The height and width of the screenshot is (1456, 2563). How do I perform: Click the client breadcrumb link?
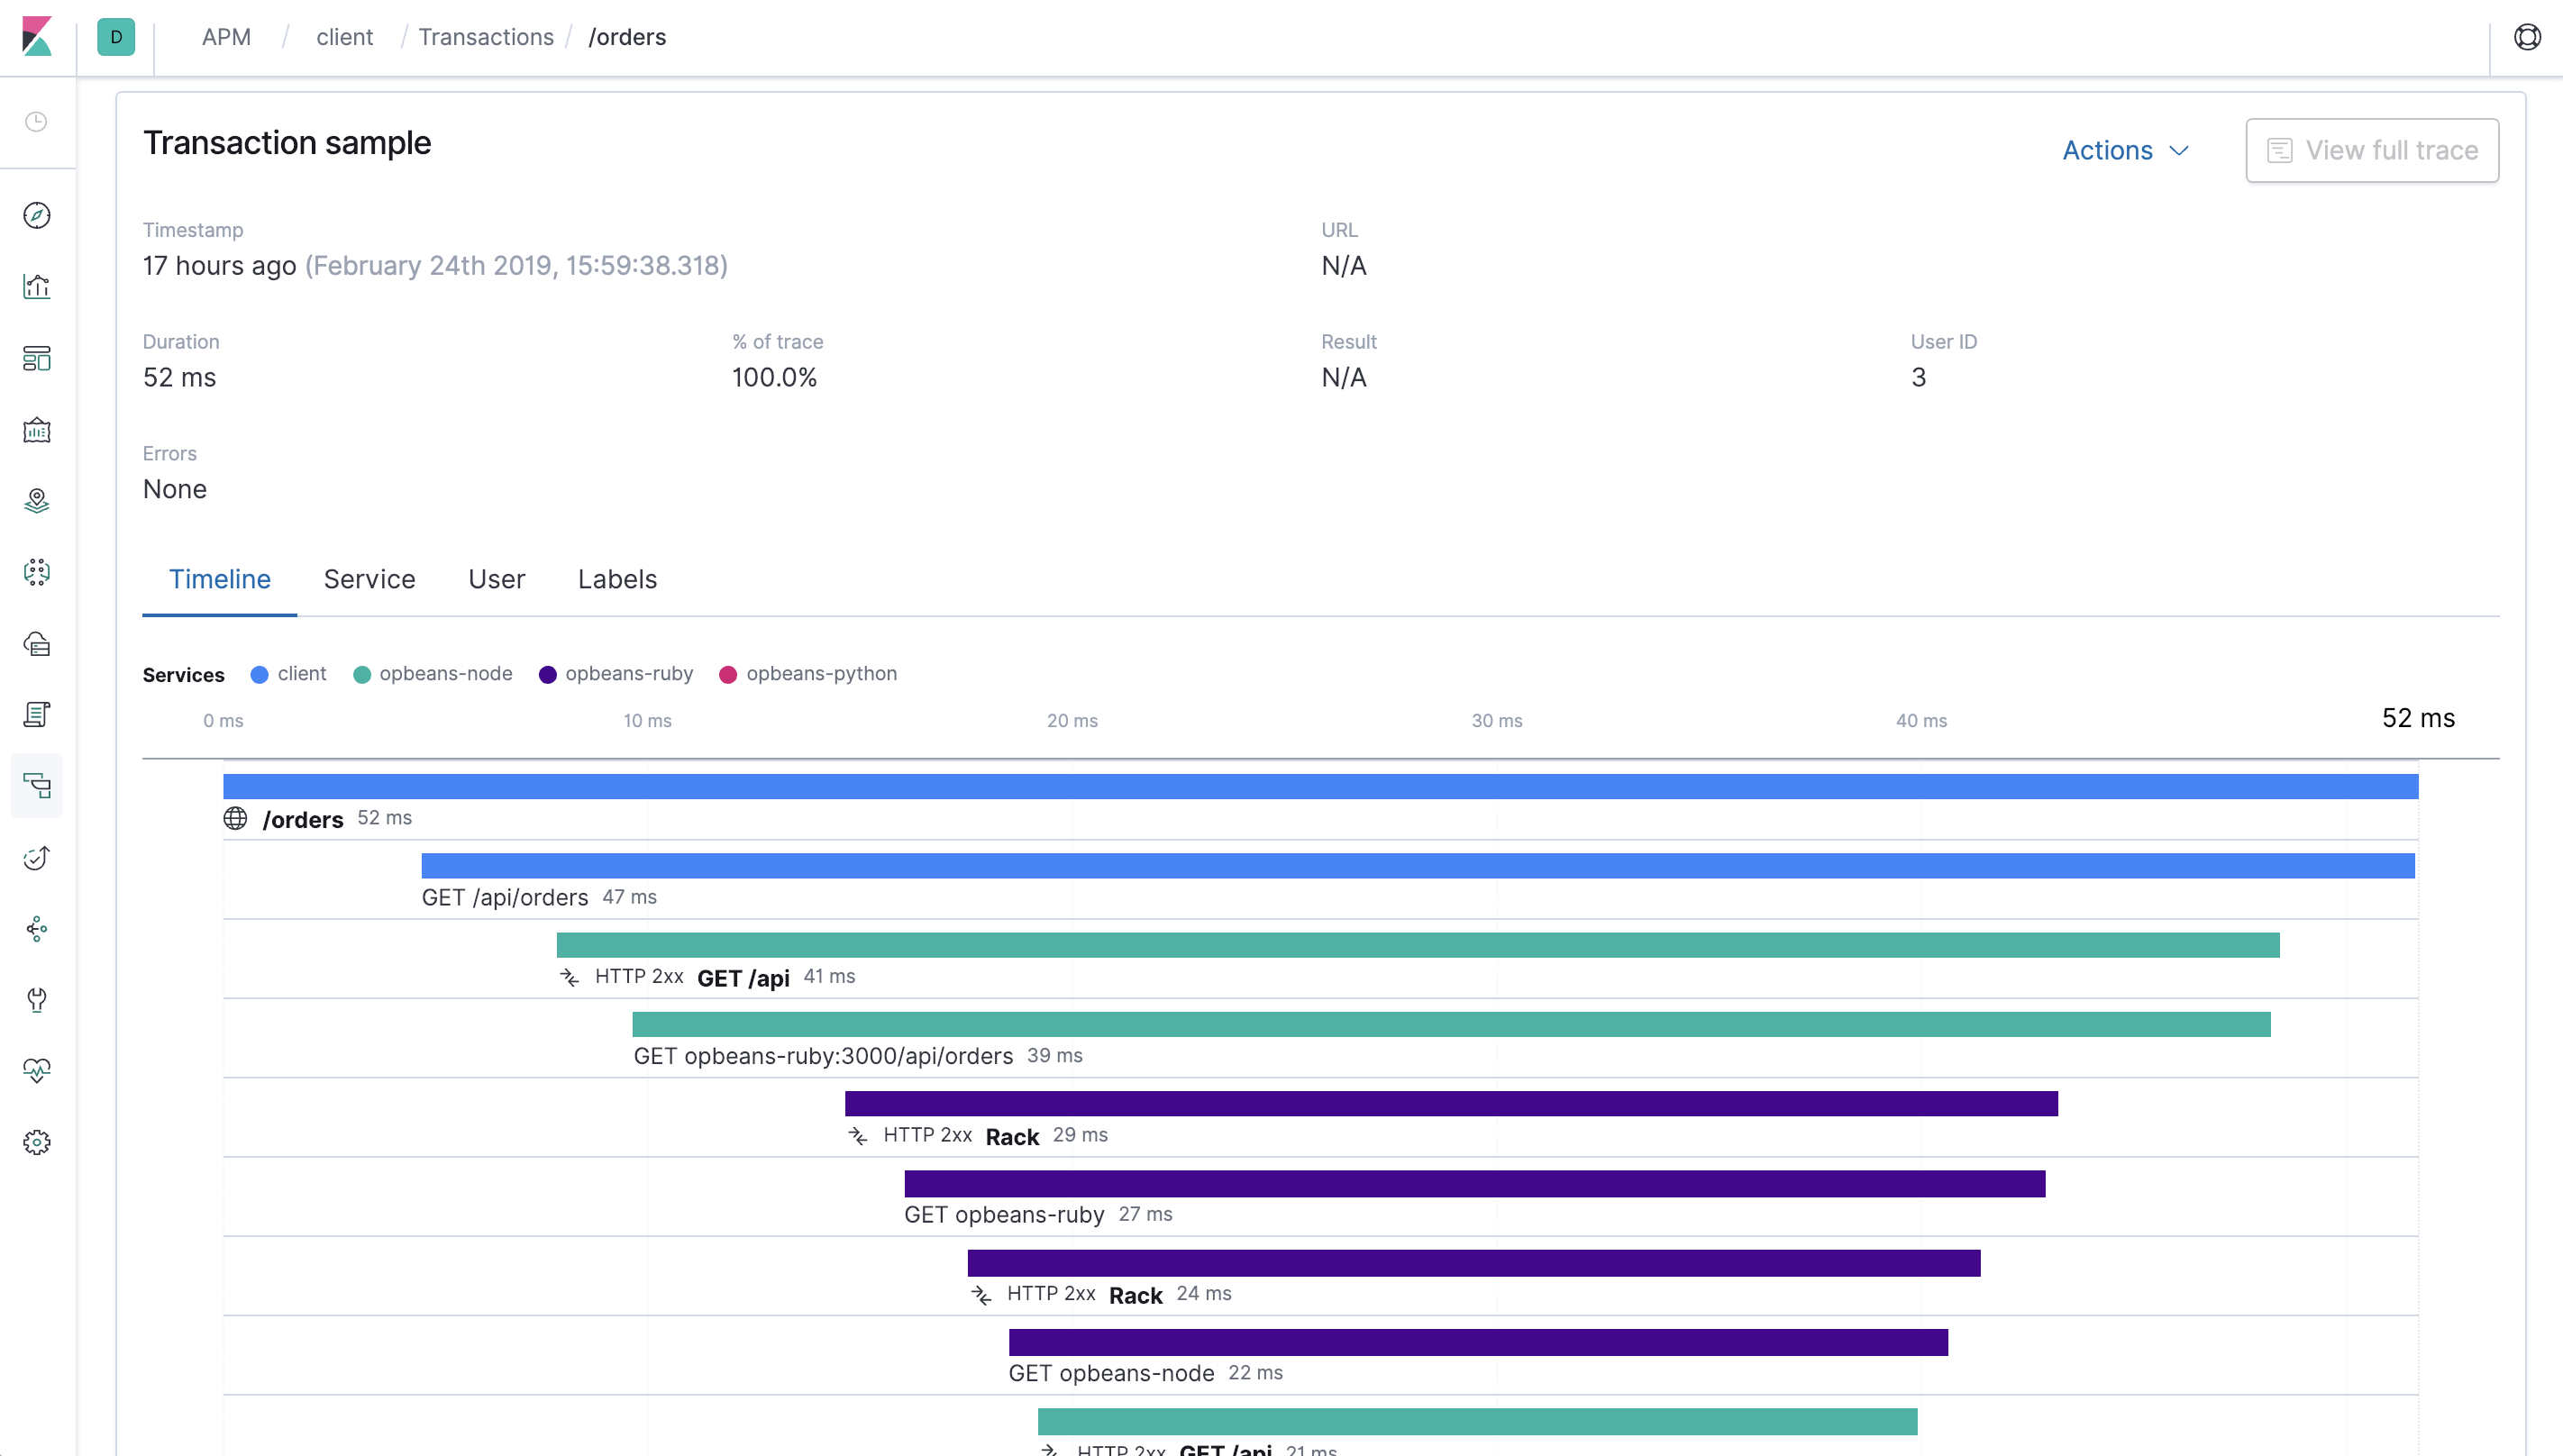pos(343,37)
